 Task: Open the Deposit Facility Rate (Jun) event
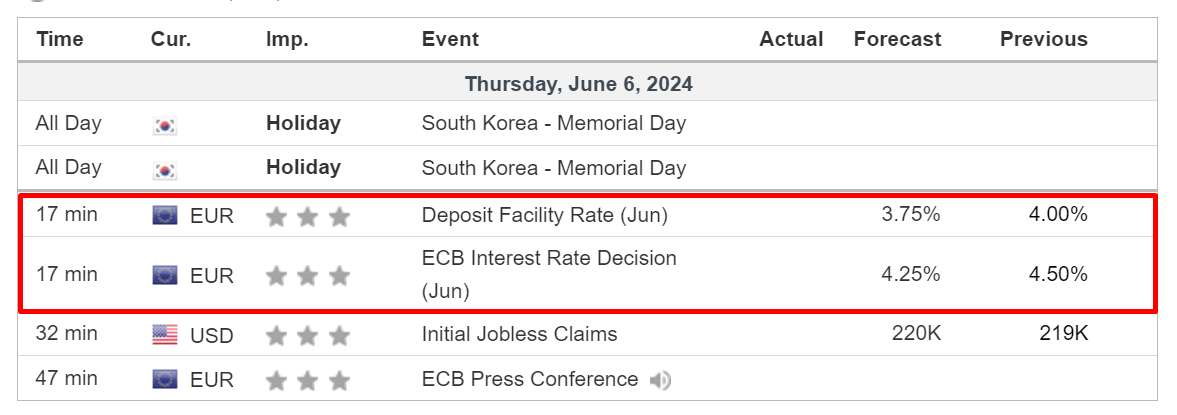coord(545,215)
